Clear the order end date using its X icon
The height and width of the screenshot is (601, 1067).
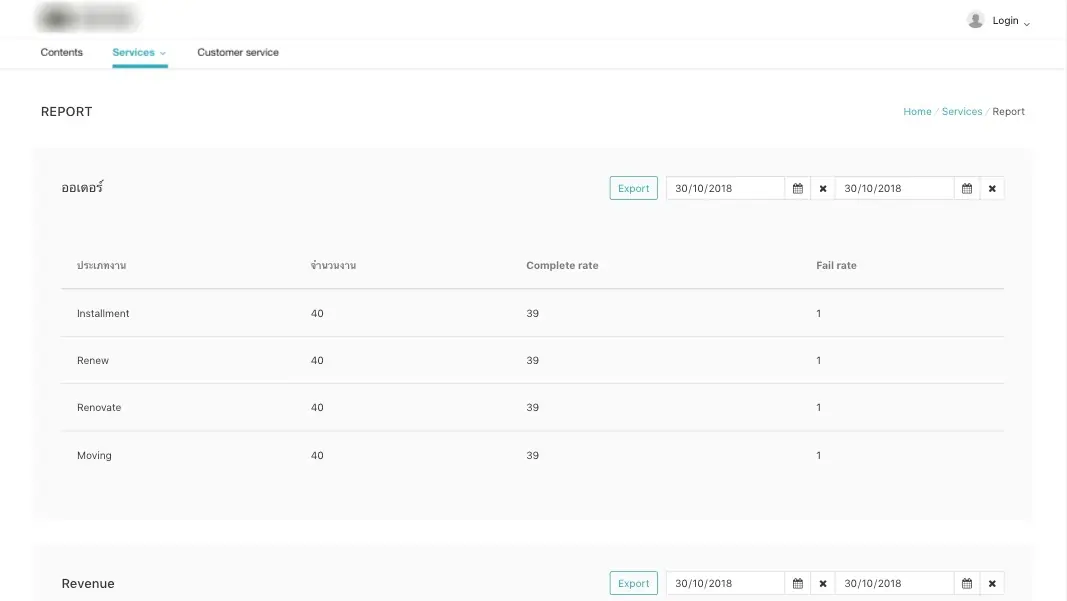pyautogui.click(x=991, y=188)
